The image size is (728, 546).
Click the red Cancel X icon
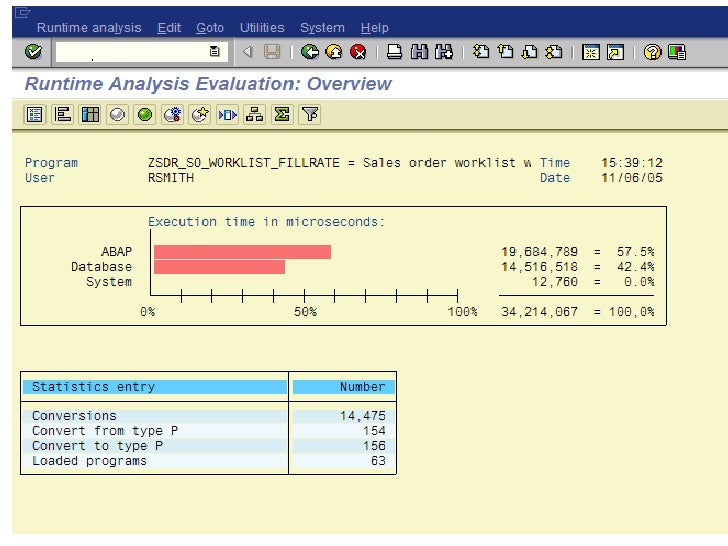[358, 52]
